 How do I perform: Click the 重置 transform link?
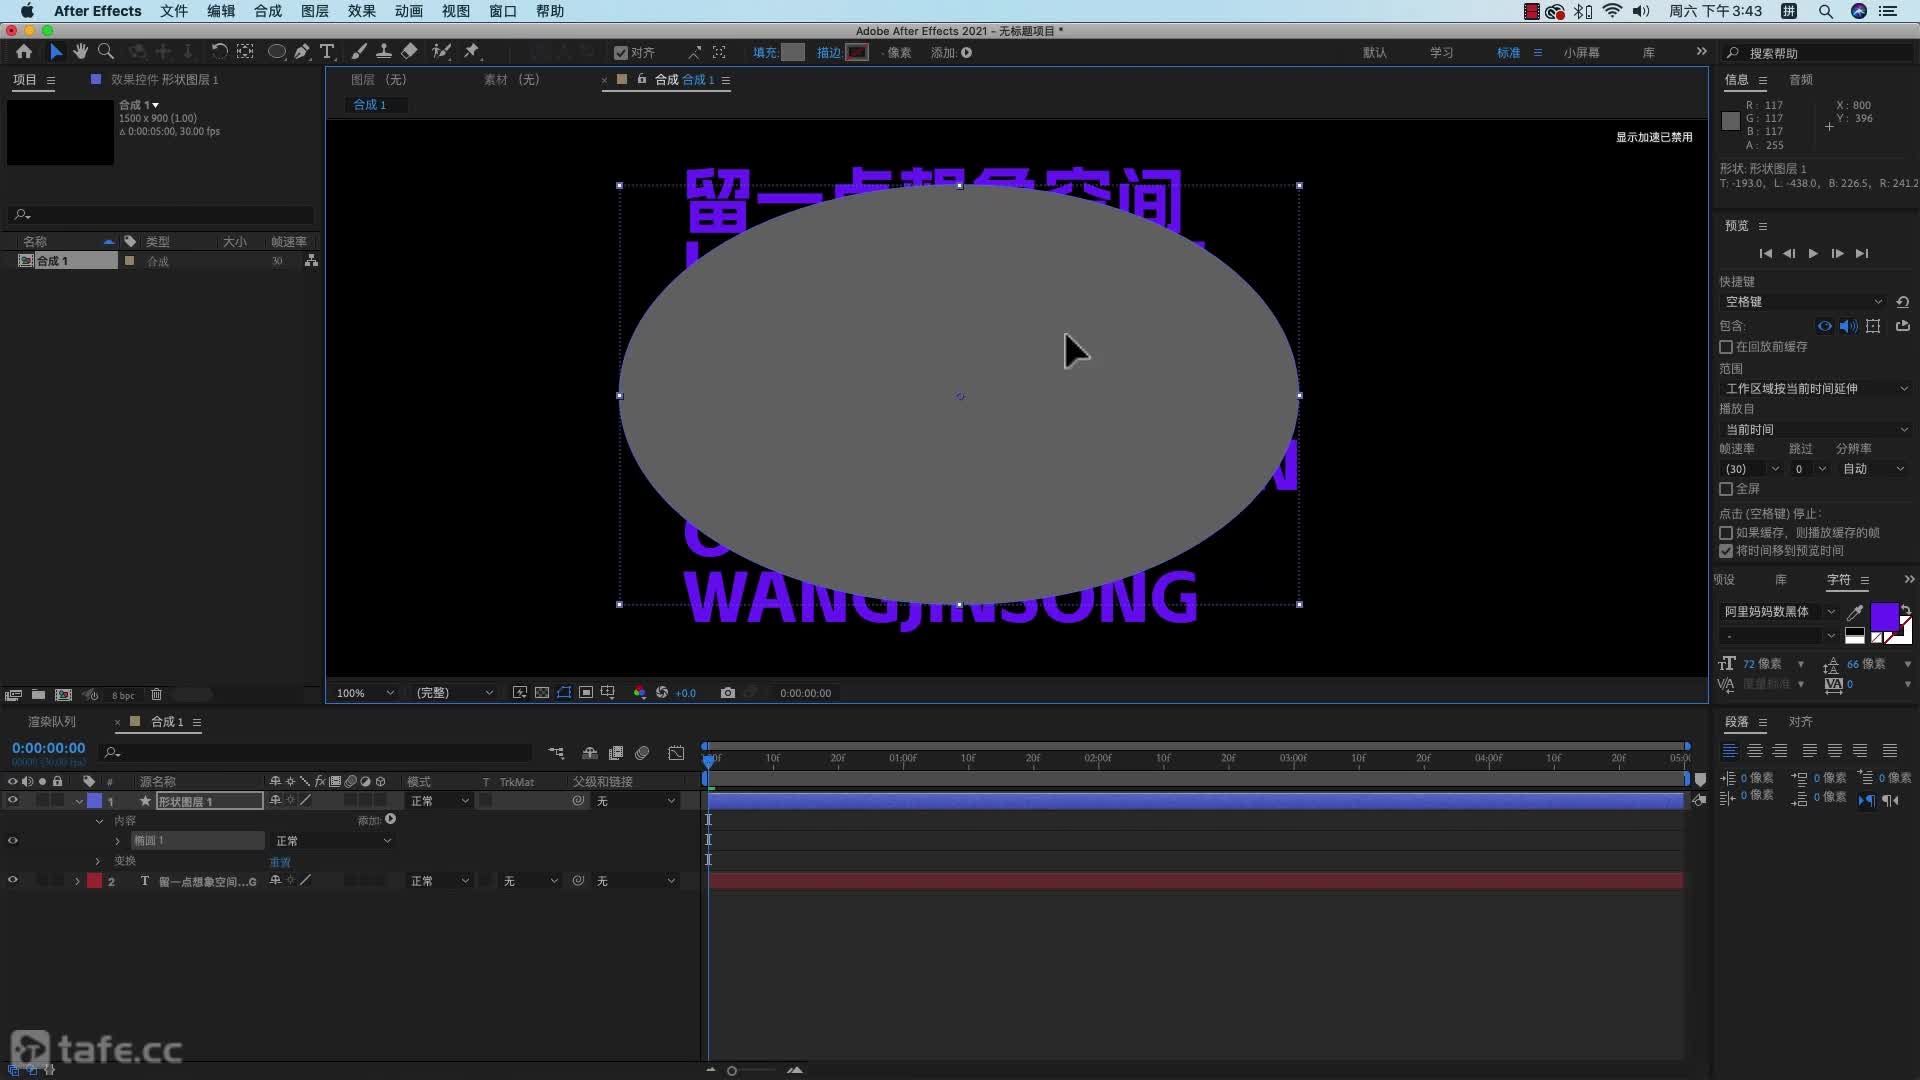click(x=280, y=862)
